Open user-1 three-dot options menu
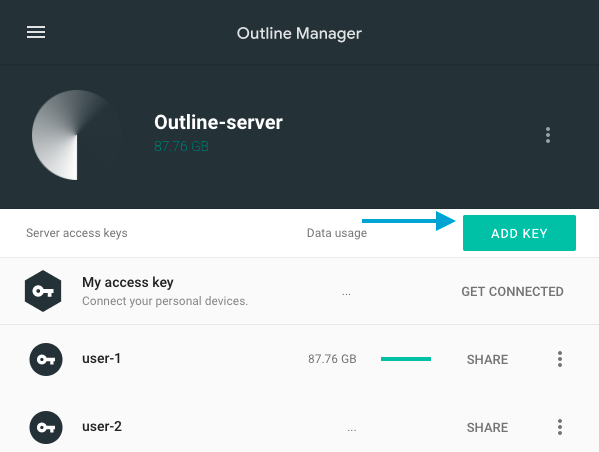 pyautogui.click(x=560, y=359)
